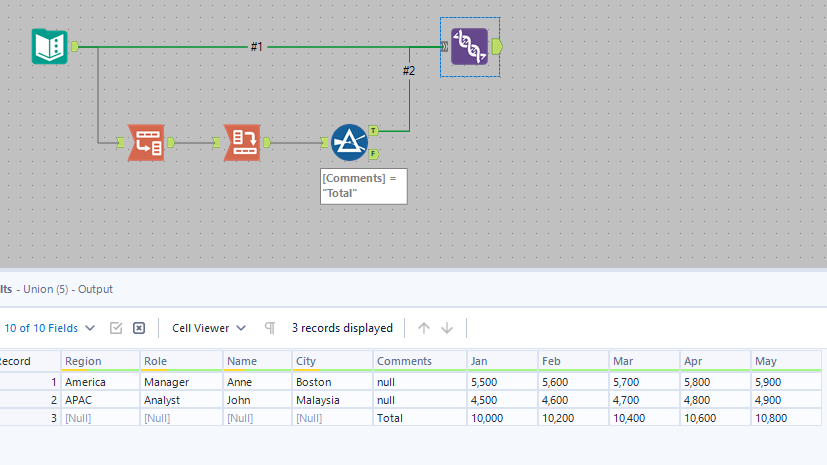This screenshot has height=465, width=827.
Task: Open the 10 of 10 Fields dropdown
Action: click(50, 328)
